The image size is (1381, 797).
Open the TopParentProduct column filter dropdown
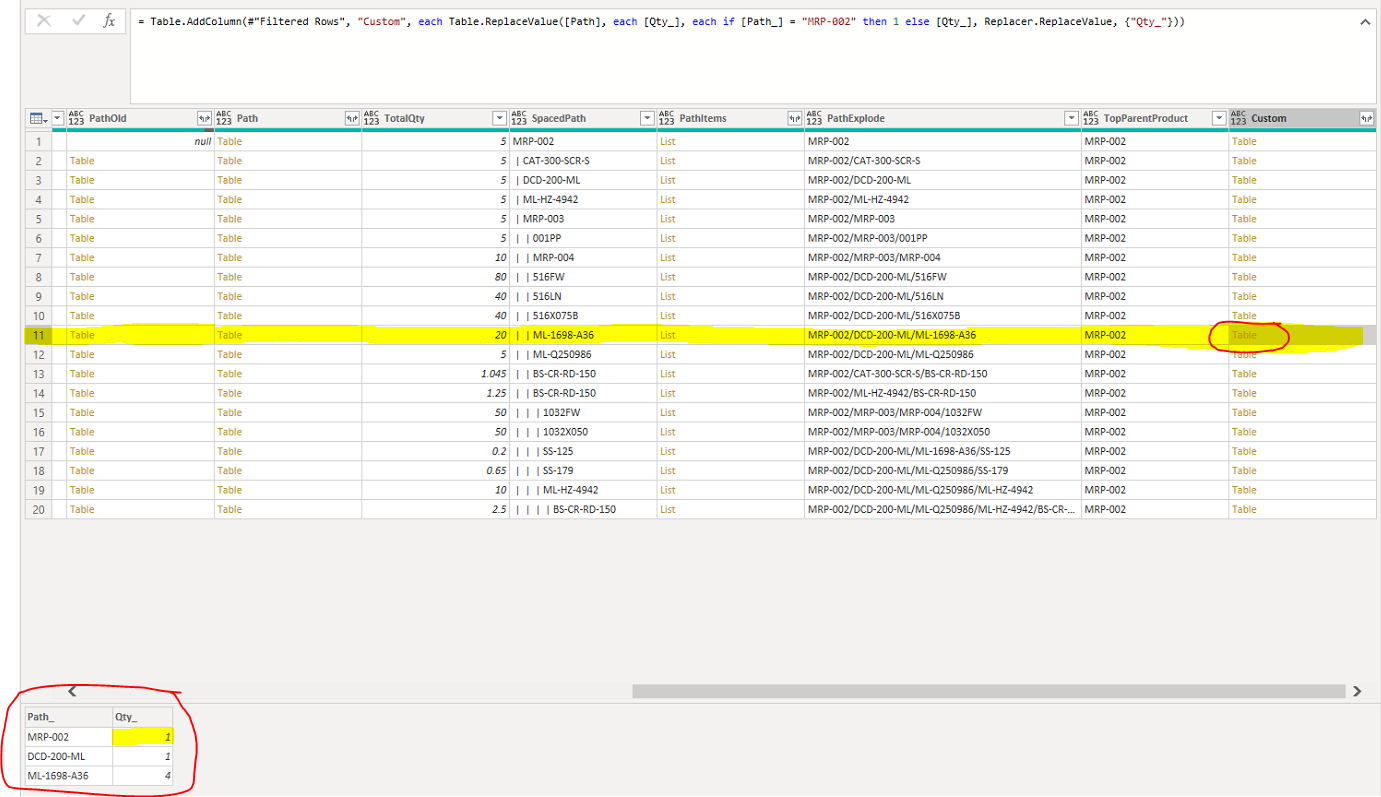[1218, 118]
